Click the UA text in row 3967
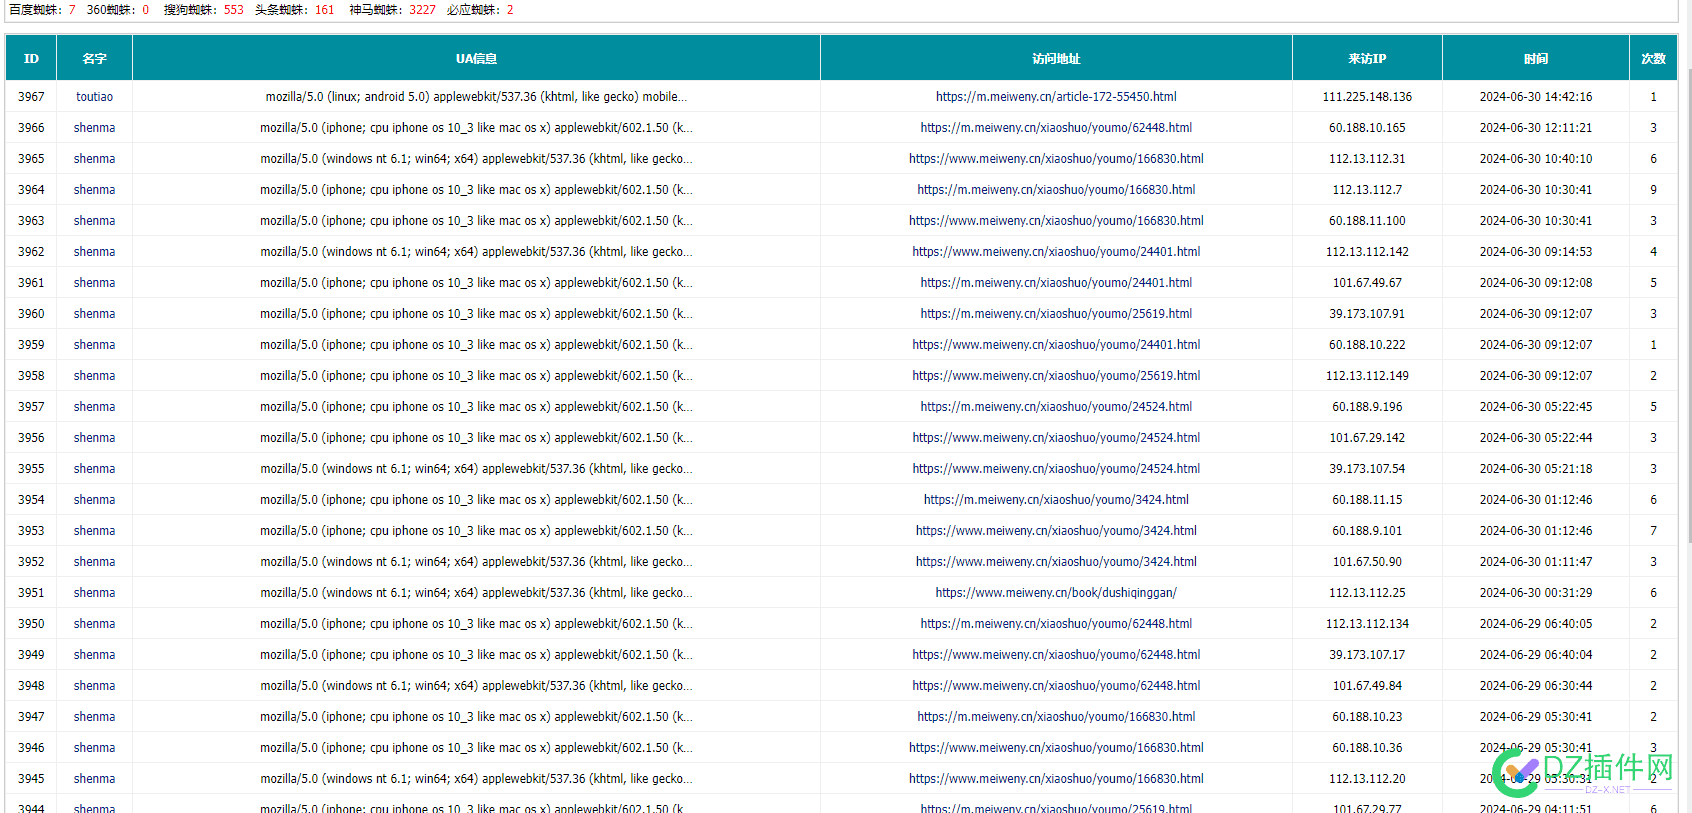1692x813 pixels. coord(476,97)
